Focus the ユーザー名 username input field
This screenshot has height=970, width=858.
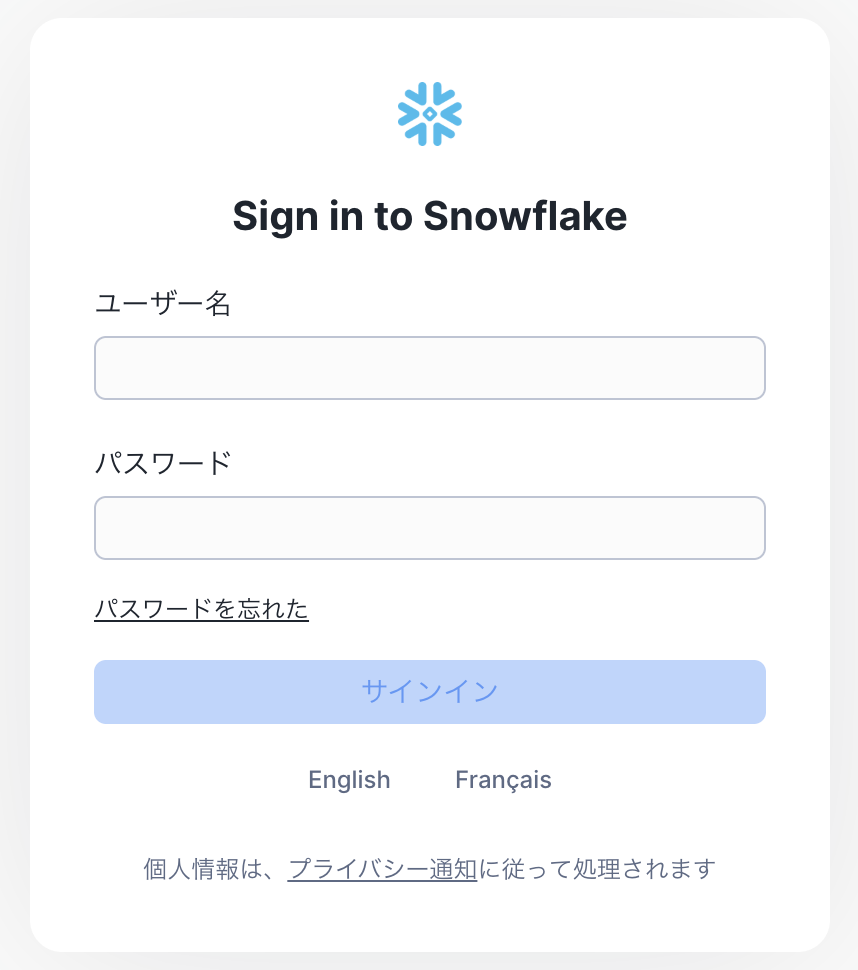pyautogui.click(x=429, y=368)
